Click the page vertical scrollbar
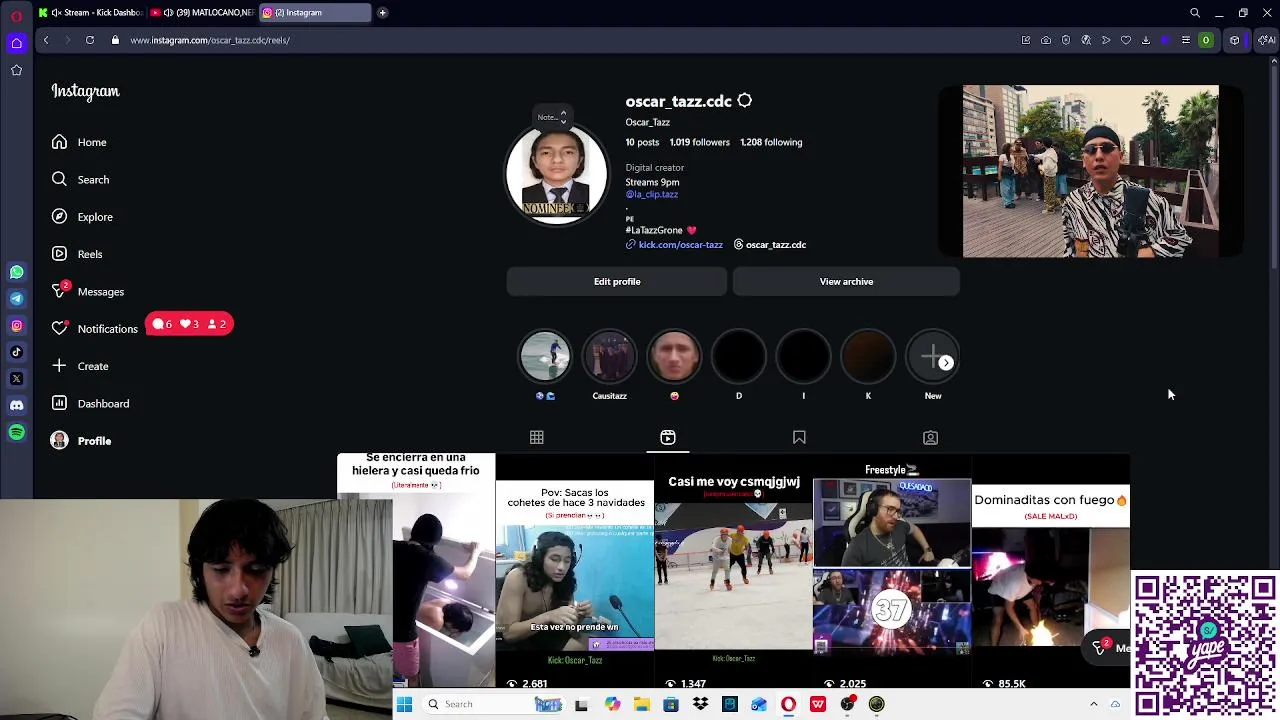 tap(1273, 165)
